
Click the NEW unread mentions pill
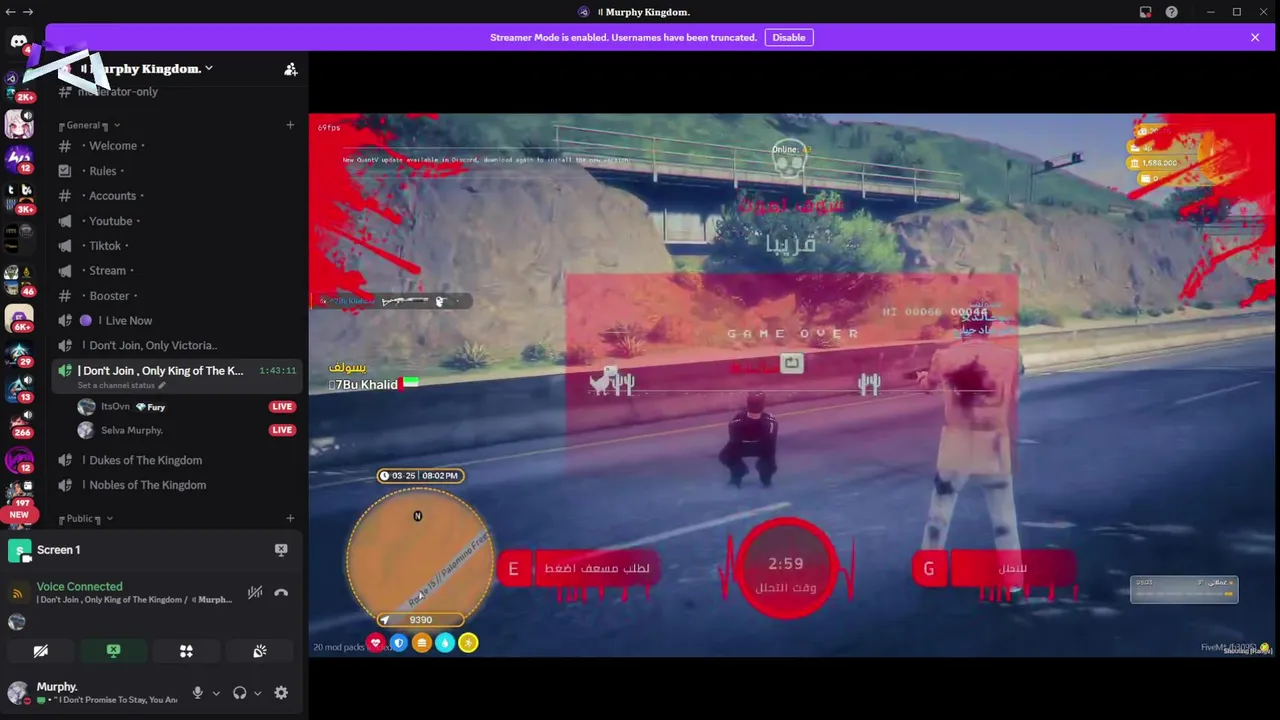click(19, 515)
